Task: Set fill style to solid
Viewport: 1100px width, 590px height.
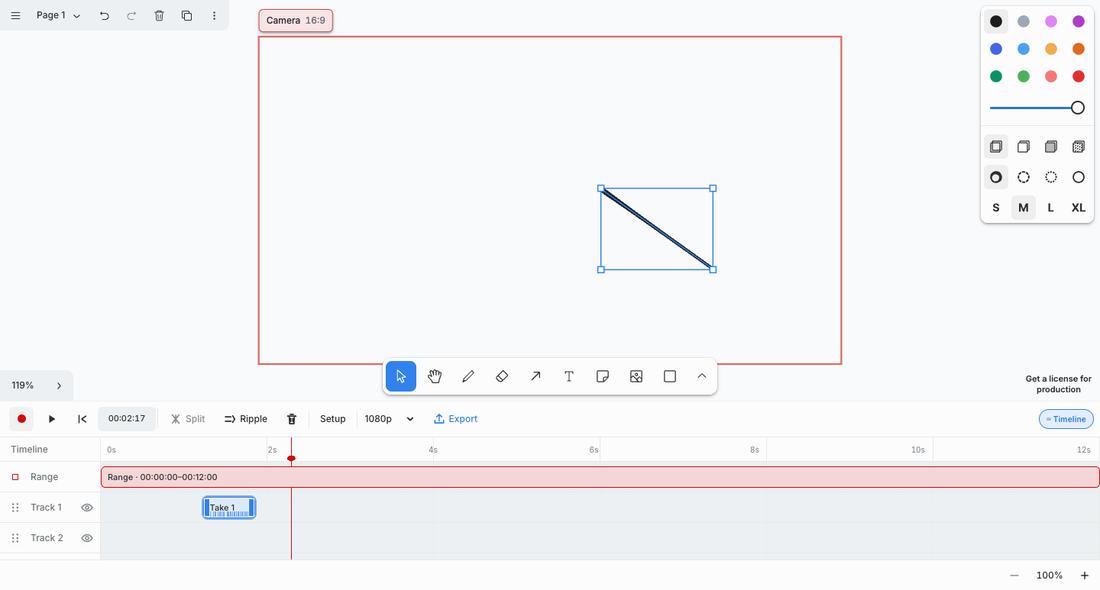Action: 1051,147
